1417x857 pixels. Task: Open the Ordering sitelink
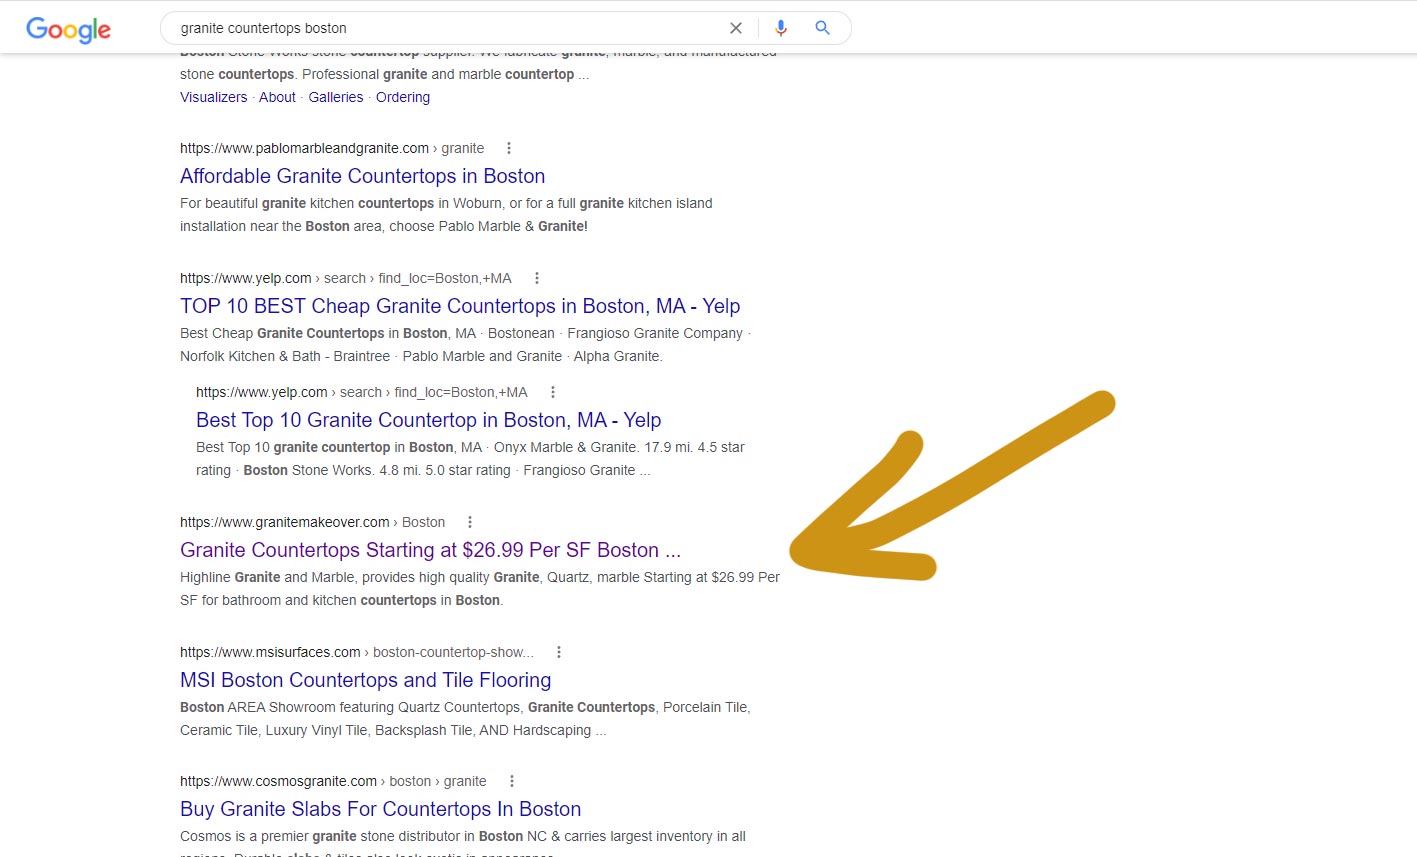pos(403,97)
